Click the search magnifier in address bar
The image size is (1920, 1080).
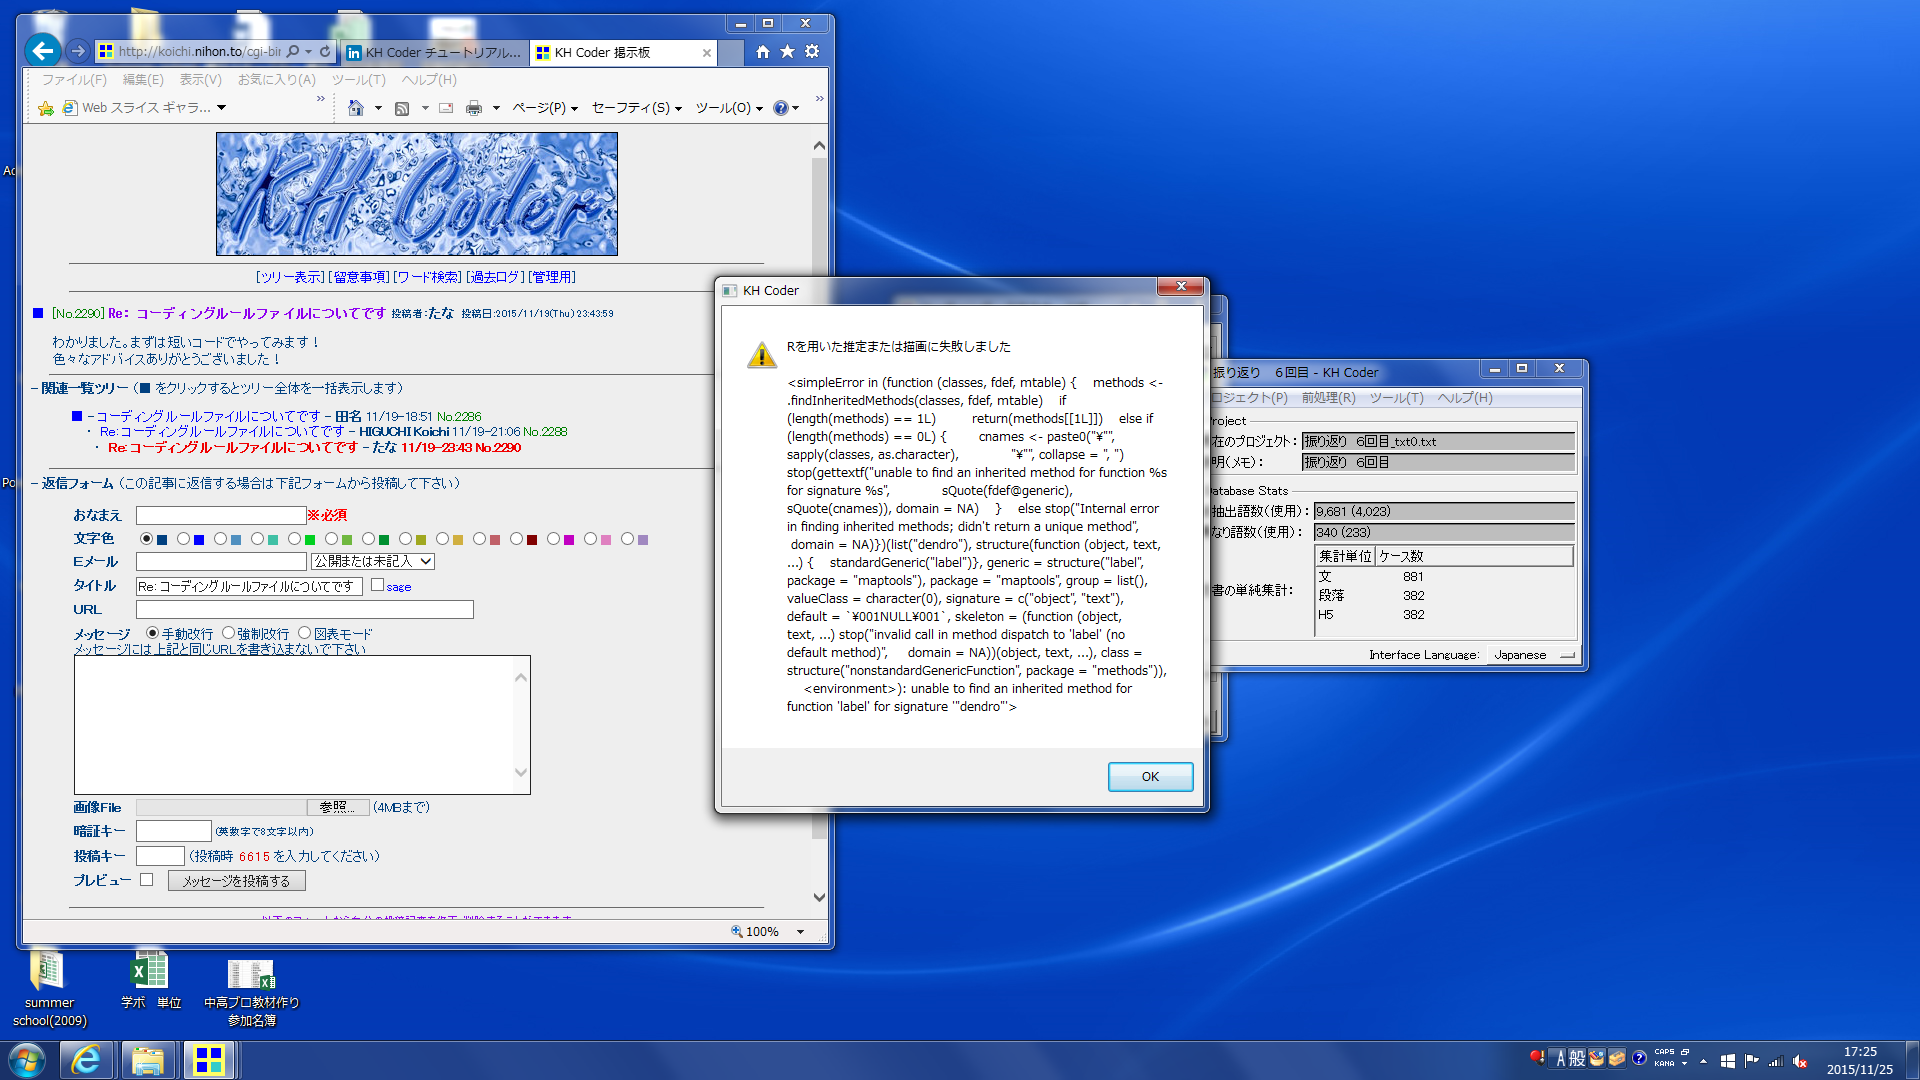293,51
